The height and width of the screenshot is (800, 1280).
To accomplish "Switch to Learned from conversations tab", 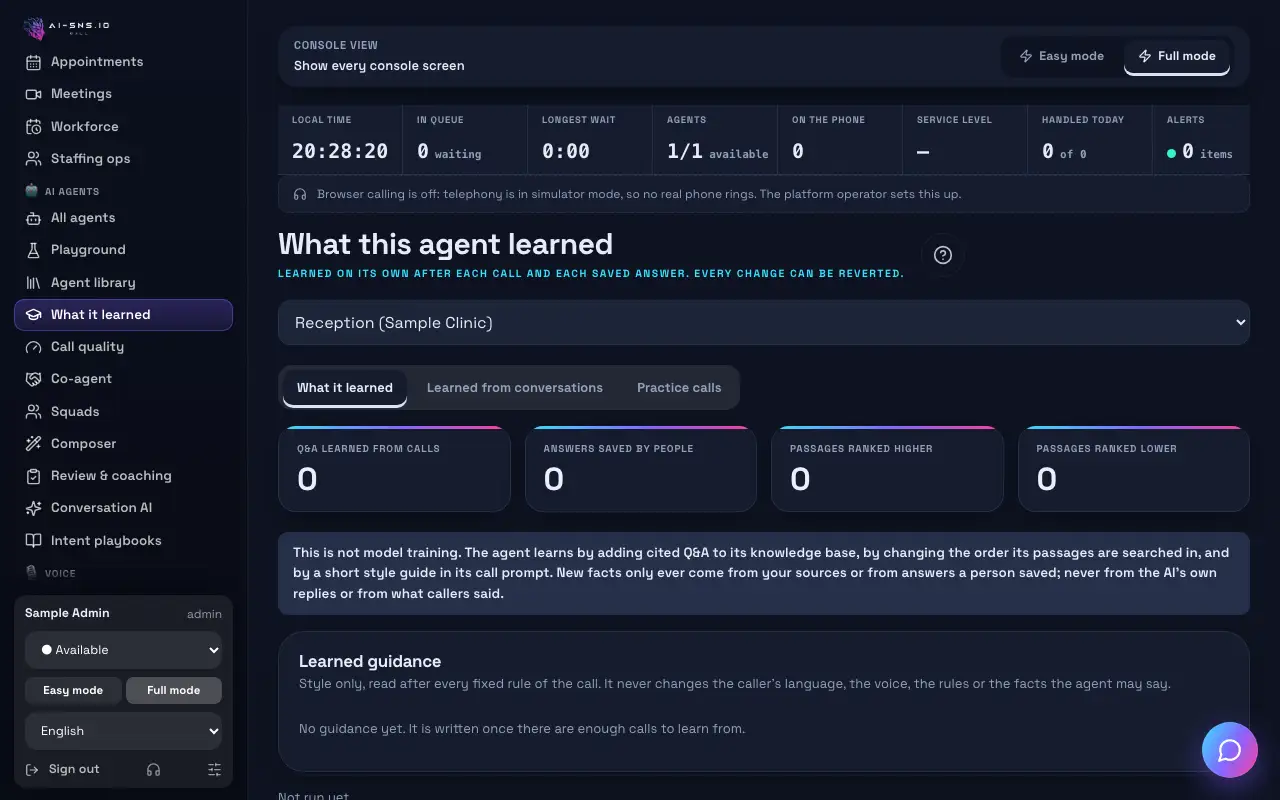I will click(x=515, y=388).
